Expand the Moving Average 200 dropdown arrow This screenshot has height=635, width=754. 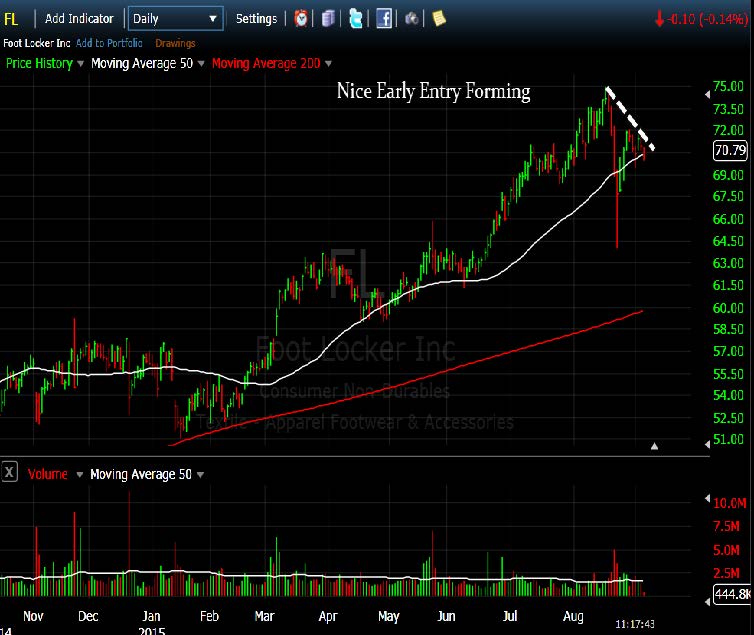tap(328, 63)
